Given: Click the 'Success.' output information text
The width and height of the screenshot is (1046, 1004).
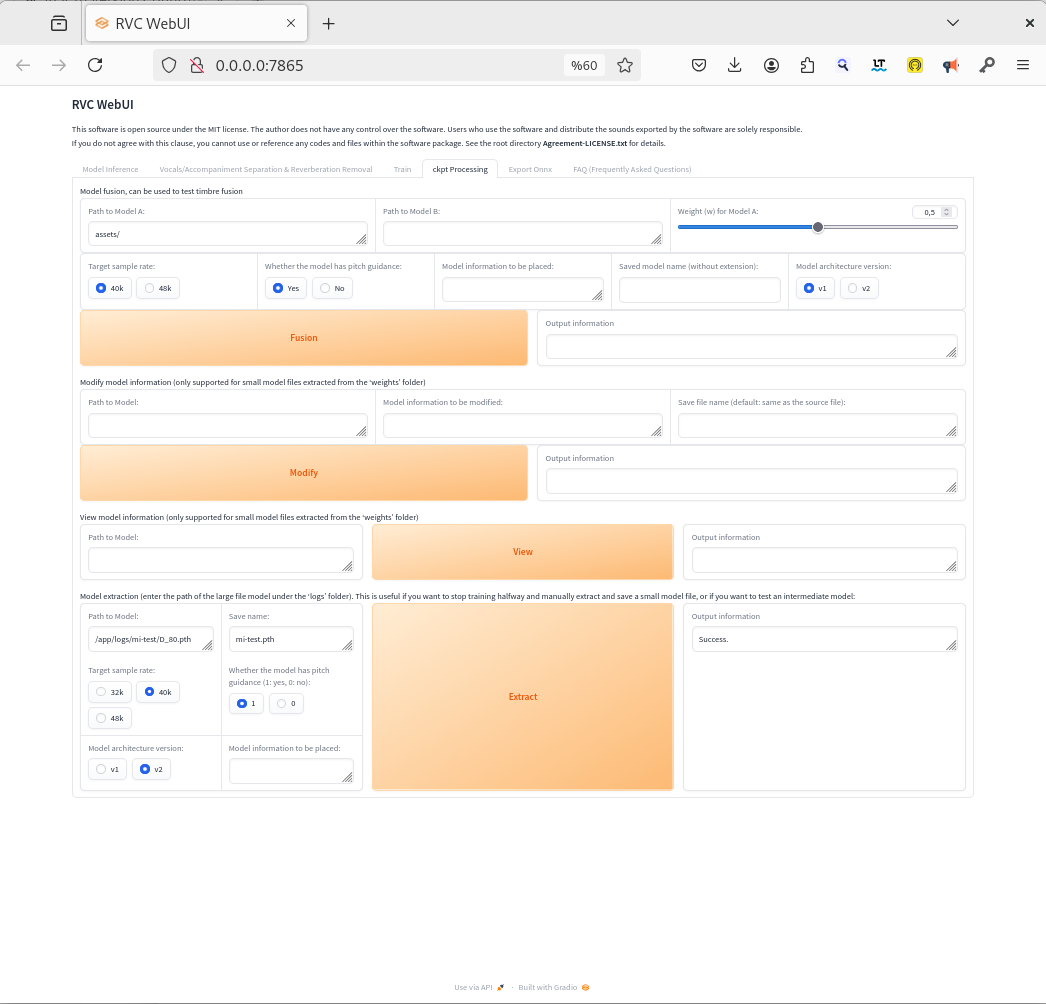Looking at the screenshot, I should [x=713, y=639].
